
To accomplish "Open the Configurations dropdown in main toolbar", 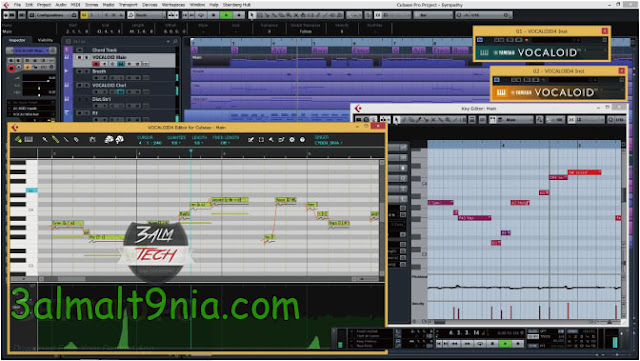I will [x=53, y=15].
